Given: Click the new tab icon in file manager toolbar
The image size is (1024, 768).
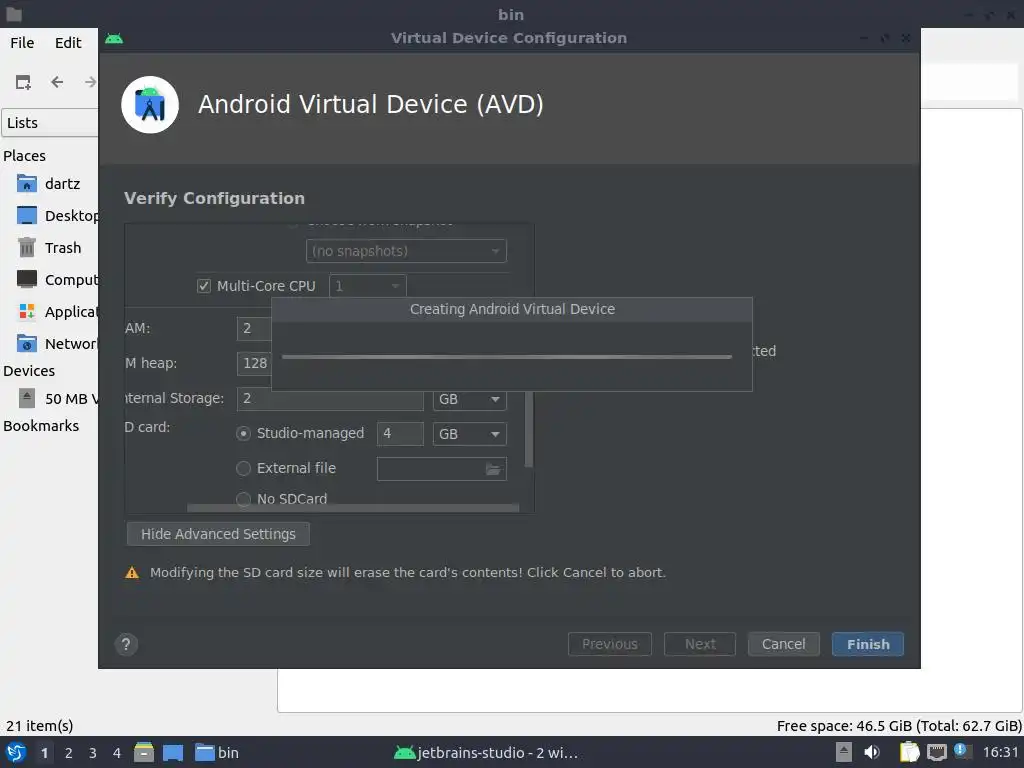Looking at the screenshot, I should point(23,82).
